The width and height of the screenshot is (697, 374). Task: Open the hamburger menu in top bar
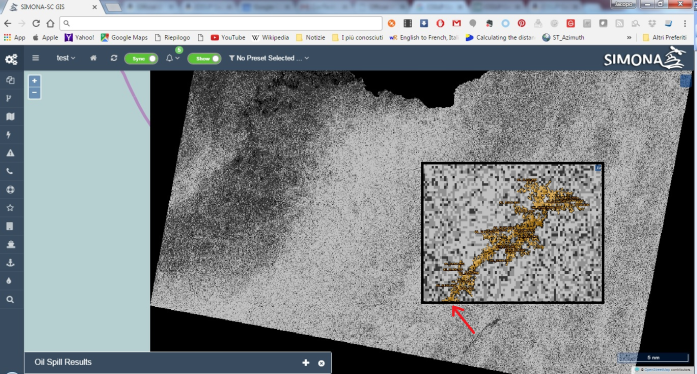pyautogui.click(x=36, y=58)
